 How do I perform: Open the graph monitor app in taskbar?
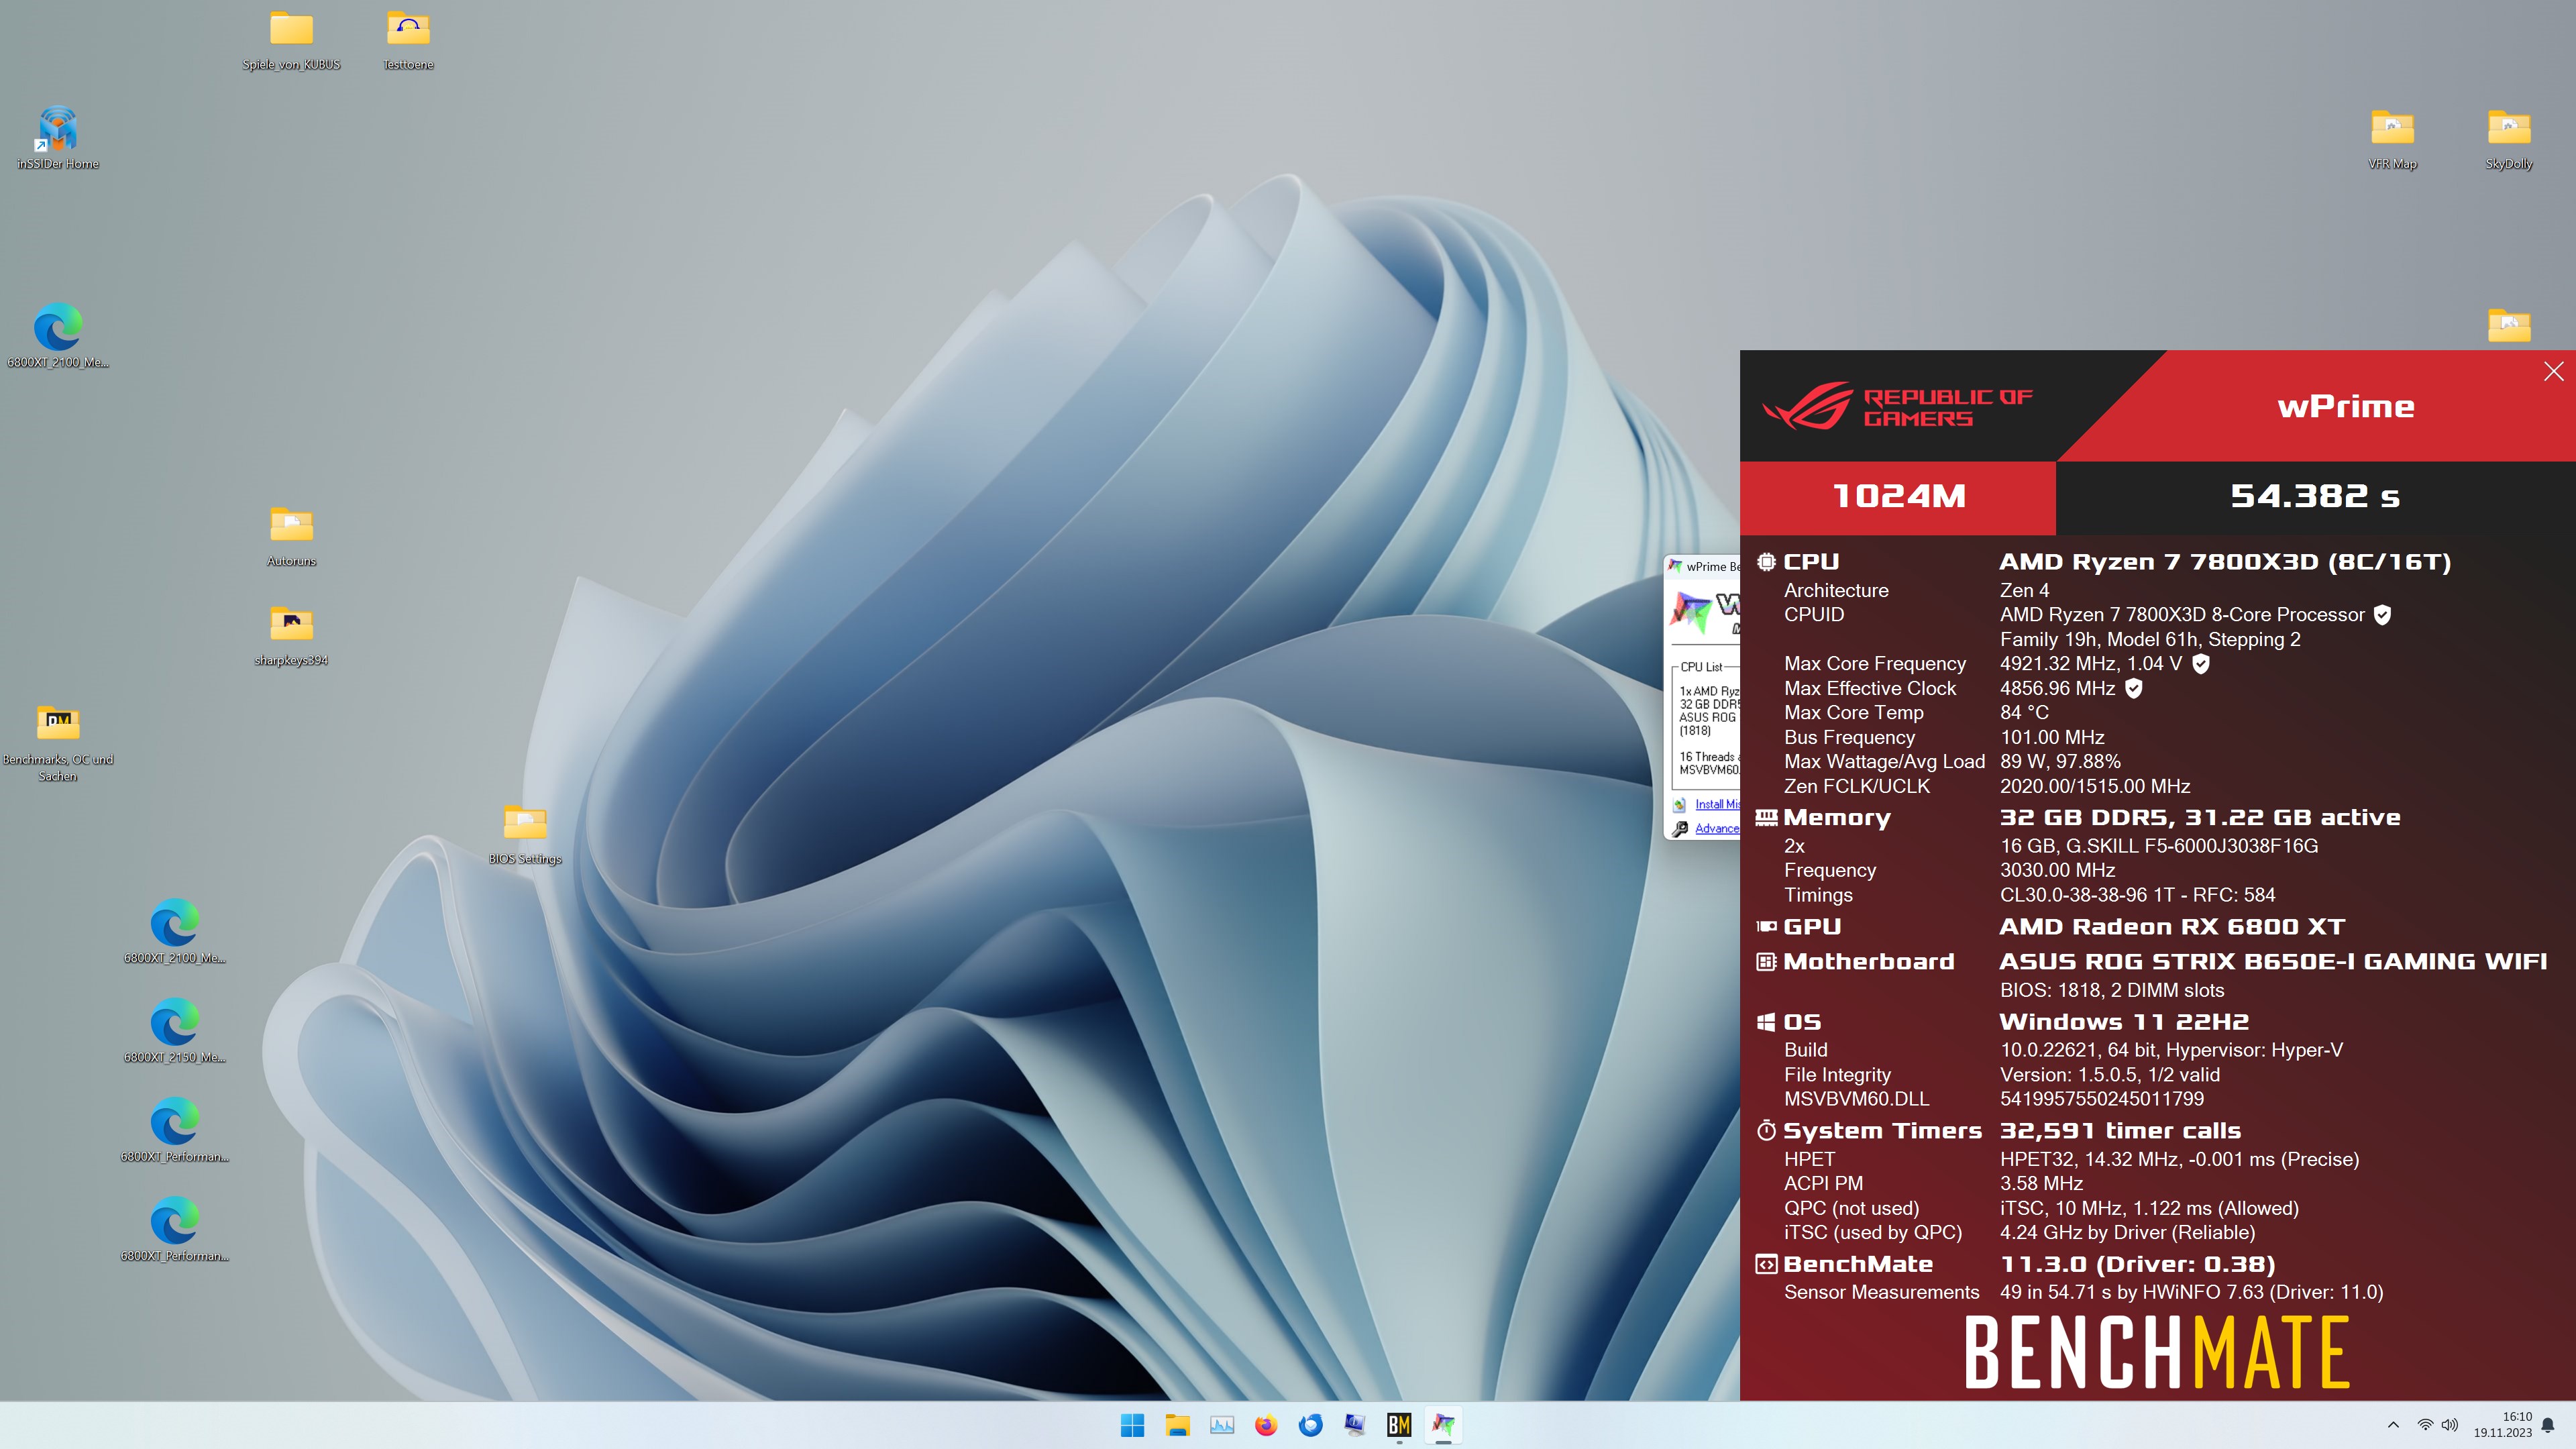[1221, 1425]
